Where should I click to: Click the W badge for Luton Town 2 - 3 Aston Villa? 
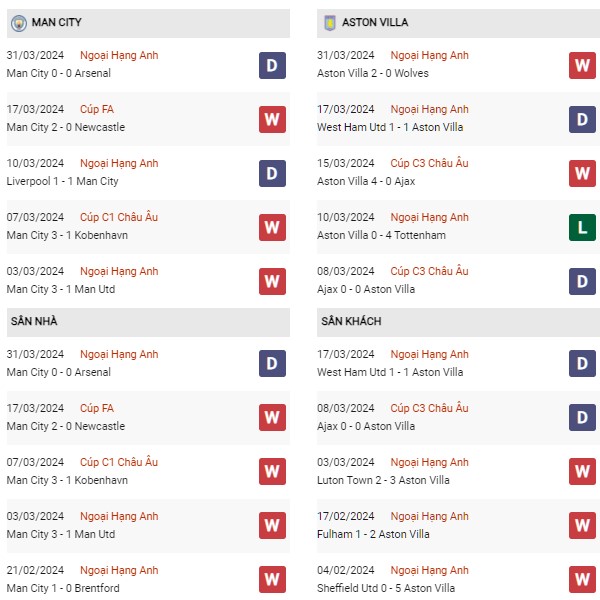pyautogui.click(x=582, y=471)
